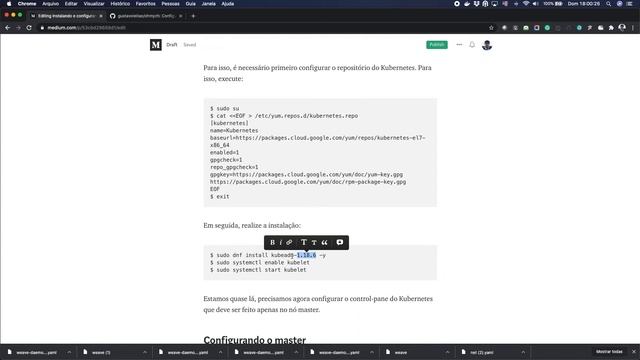The image size is (640, 360).
Task: Open the notifications bell
Action: pos(472,44)
